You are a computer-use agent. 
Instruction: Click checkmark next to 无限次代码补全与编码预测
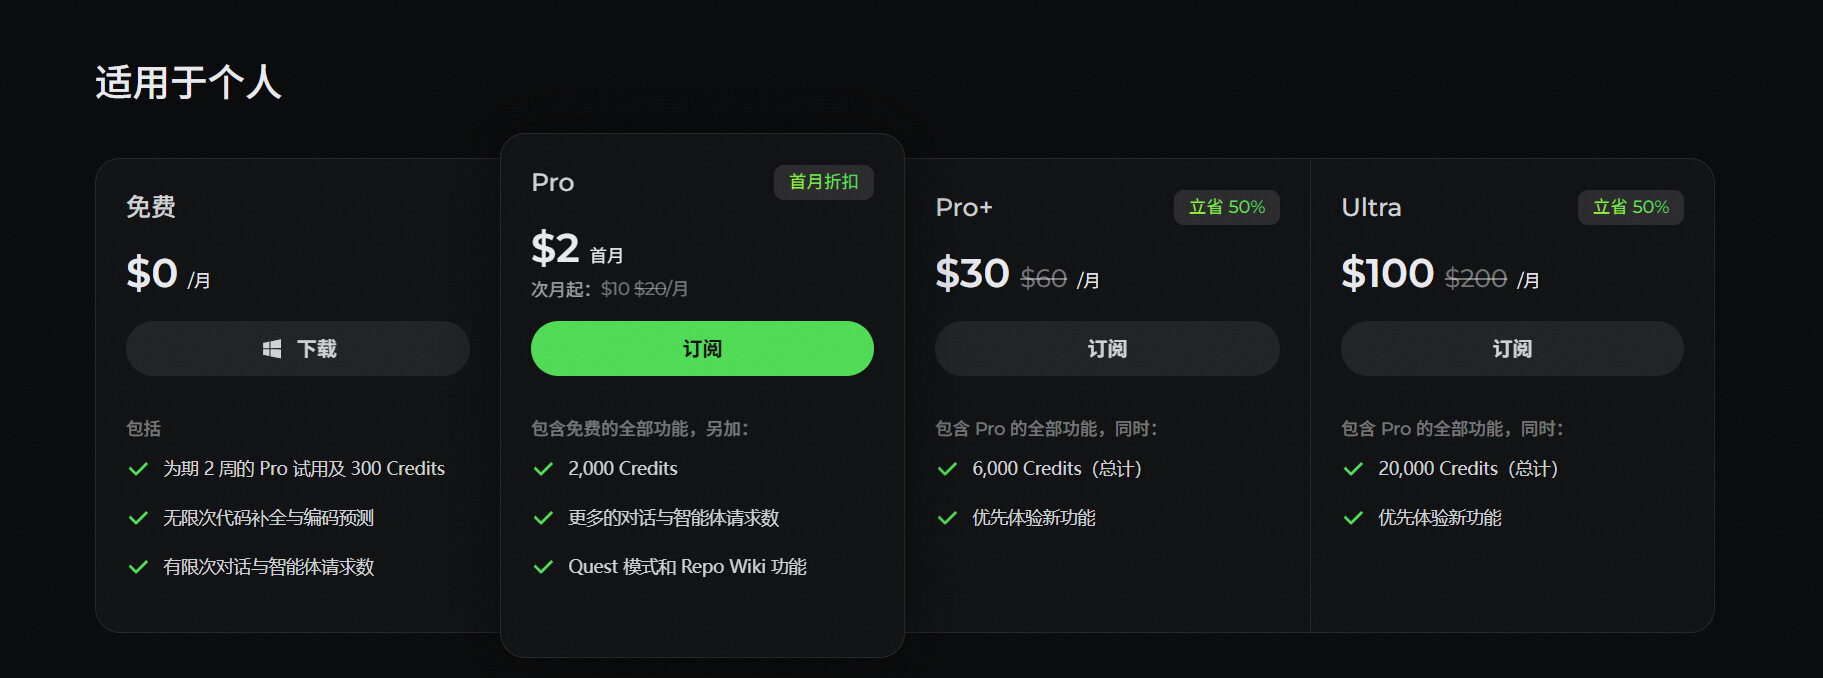point(138,518)
